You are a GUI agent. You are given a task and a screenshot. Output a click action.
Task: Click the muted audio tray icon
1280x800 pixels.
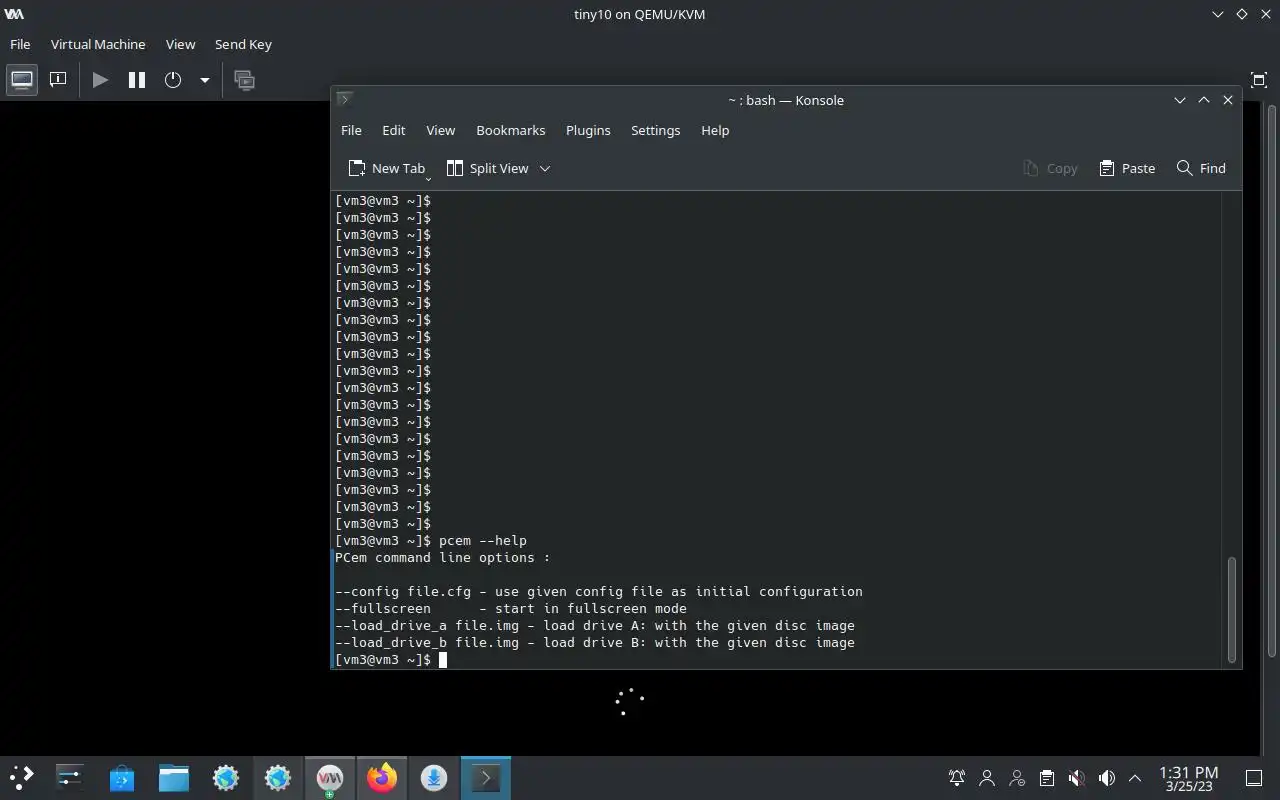[1076, 778]
